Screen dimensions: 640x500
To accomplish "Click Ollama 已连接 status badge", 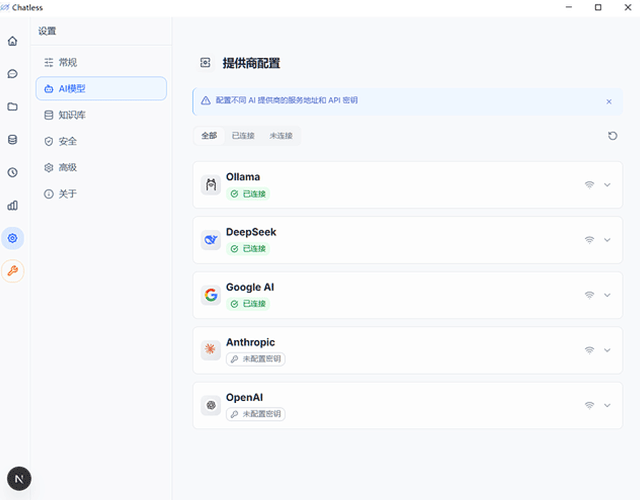I will click(x=248, y=194).
